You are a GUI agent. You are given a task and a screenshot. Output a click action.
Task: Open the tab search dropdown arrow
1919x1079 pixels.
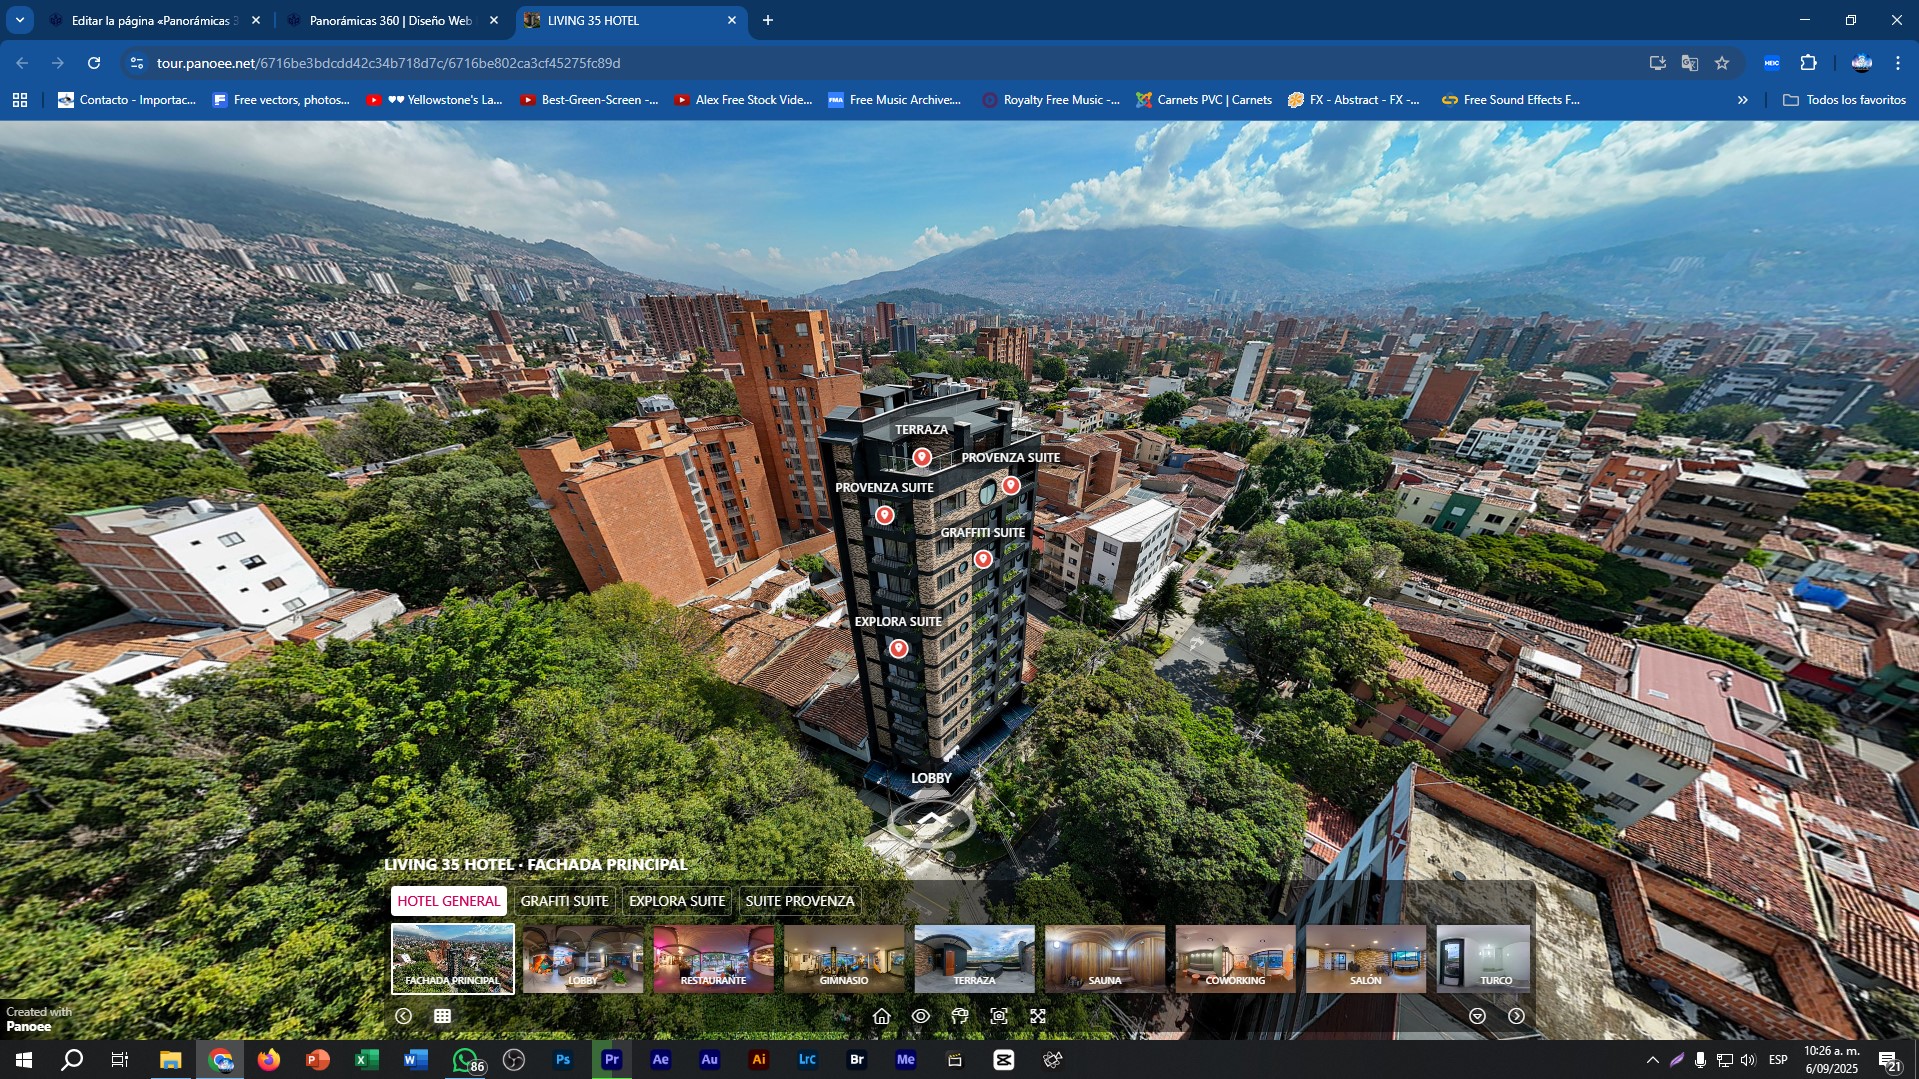point(19,20)
